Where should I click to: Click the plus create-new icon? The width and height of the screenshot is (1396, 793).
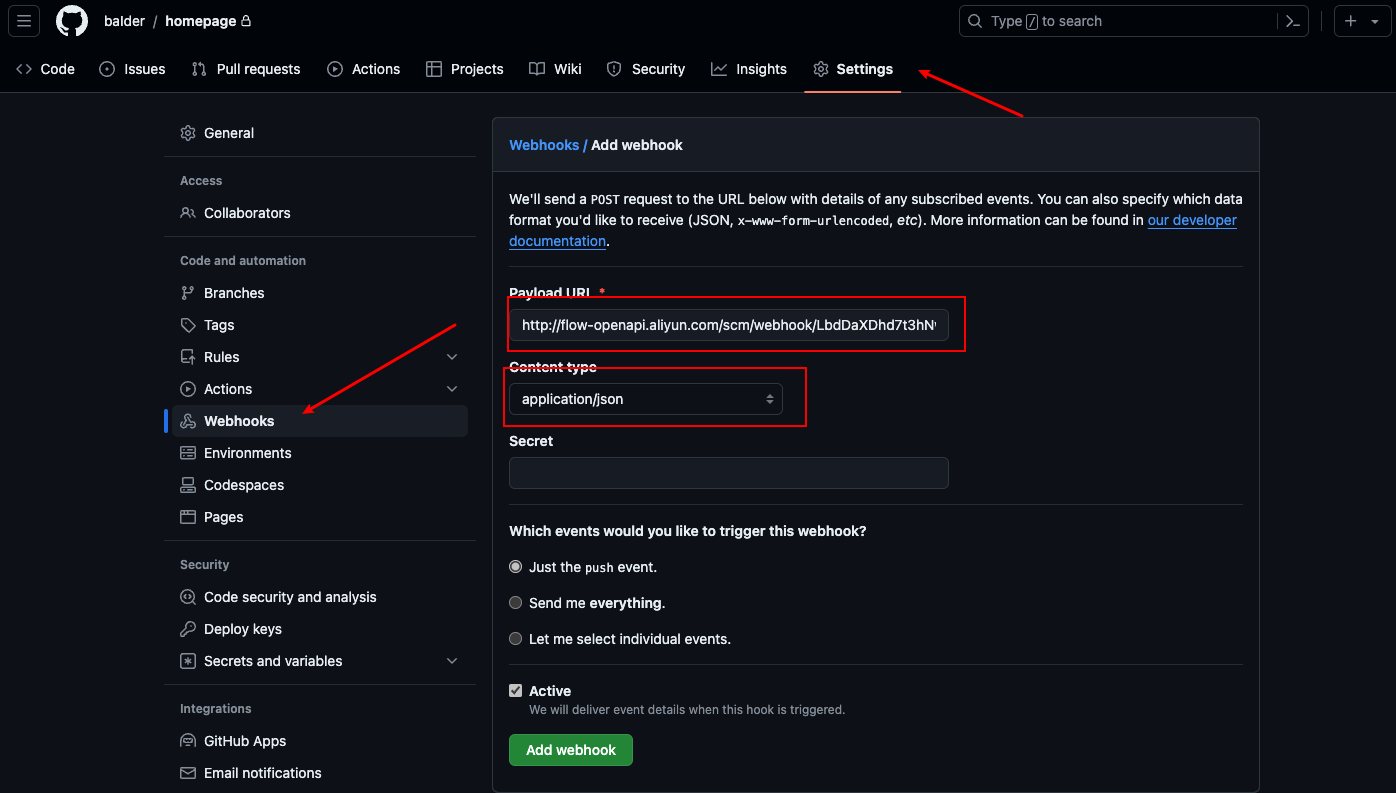click(1351, 21)
